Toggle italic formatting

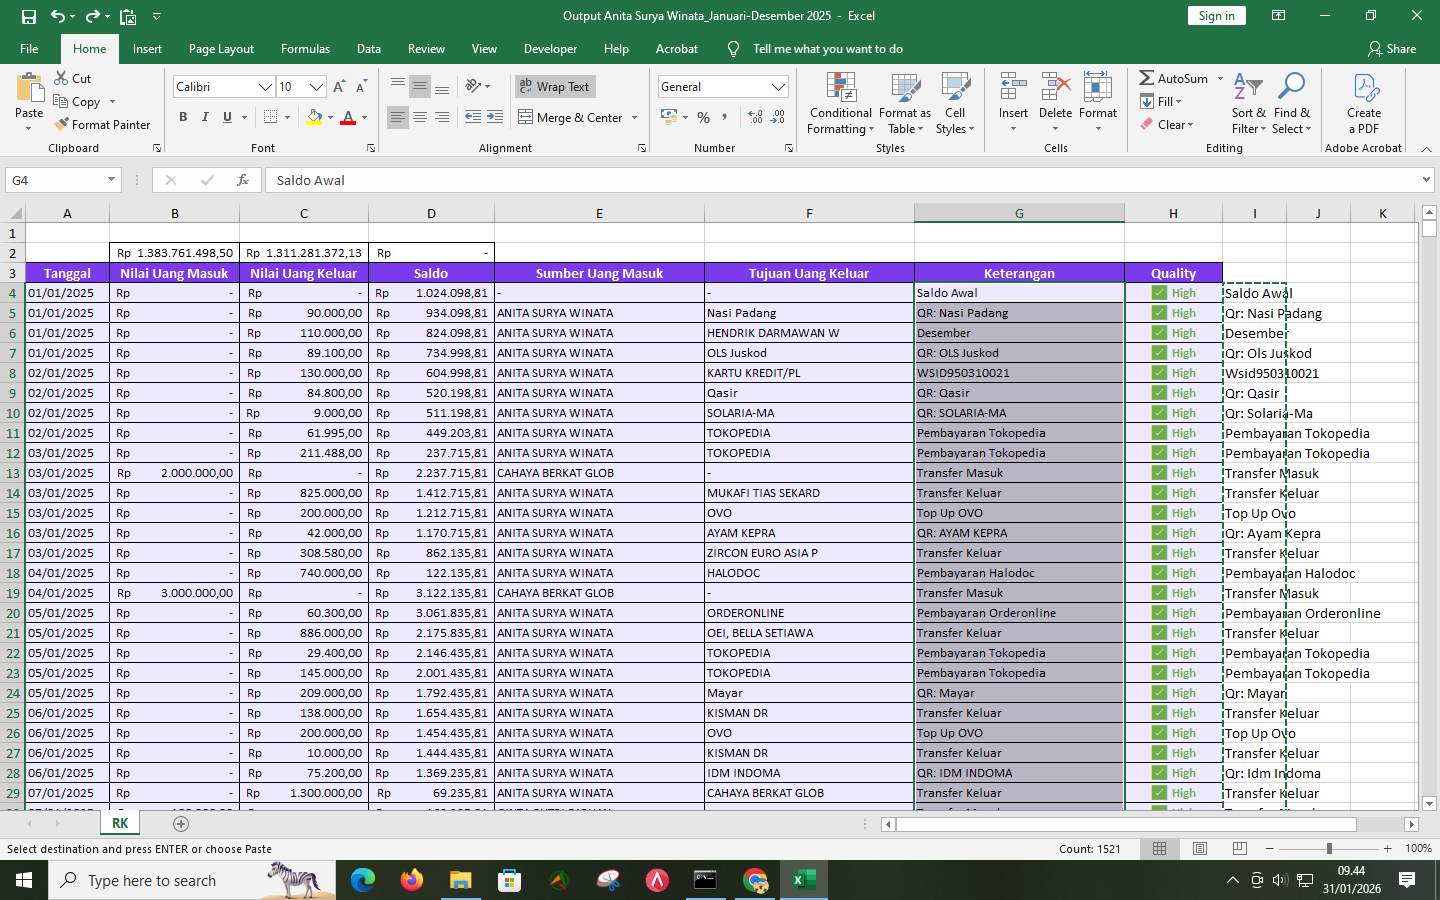click(x=205, y=117)
